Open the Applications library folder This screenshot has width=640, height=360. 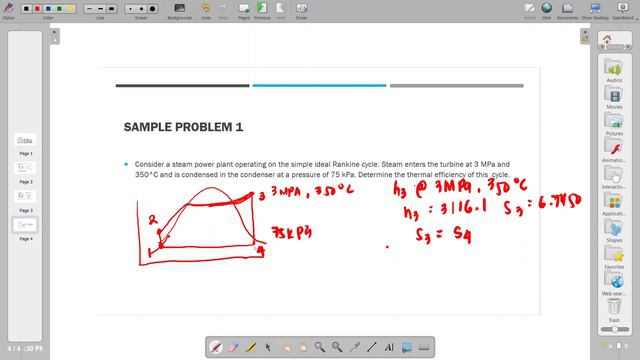pos(614,204)
